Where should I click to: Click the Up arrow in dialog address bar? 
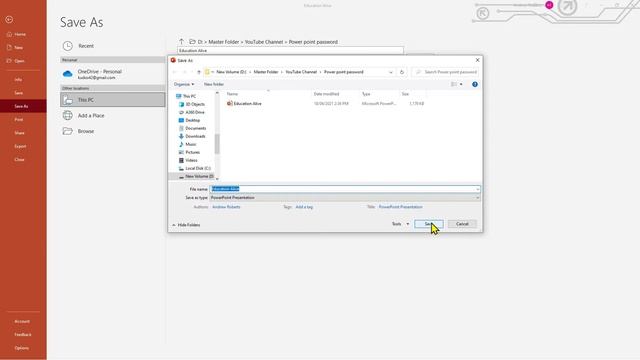(x=199, y=72)
